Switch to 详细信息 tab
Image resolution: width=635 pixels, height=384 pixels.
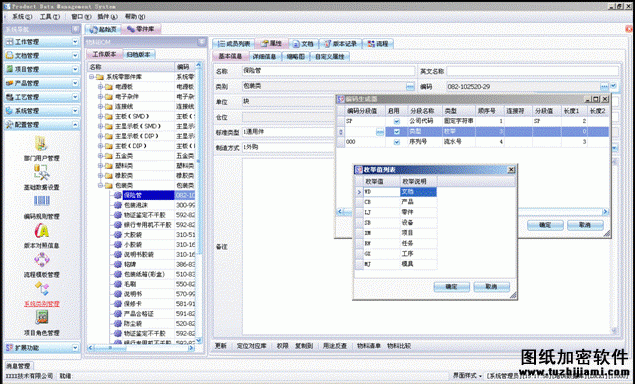click(264, 57)
